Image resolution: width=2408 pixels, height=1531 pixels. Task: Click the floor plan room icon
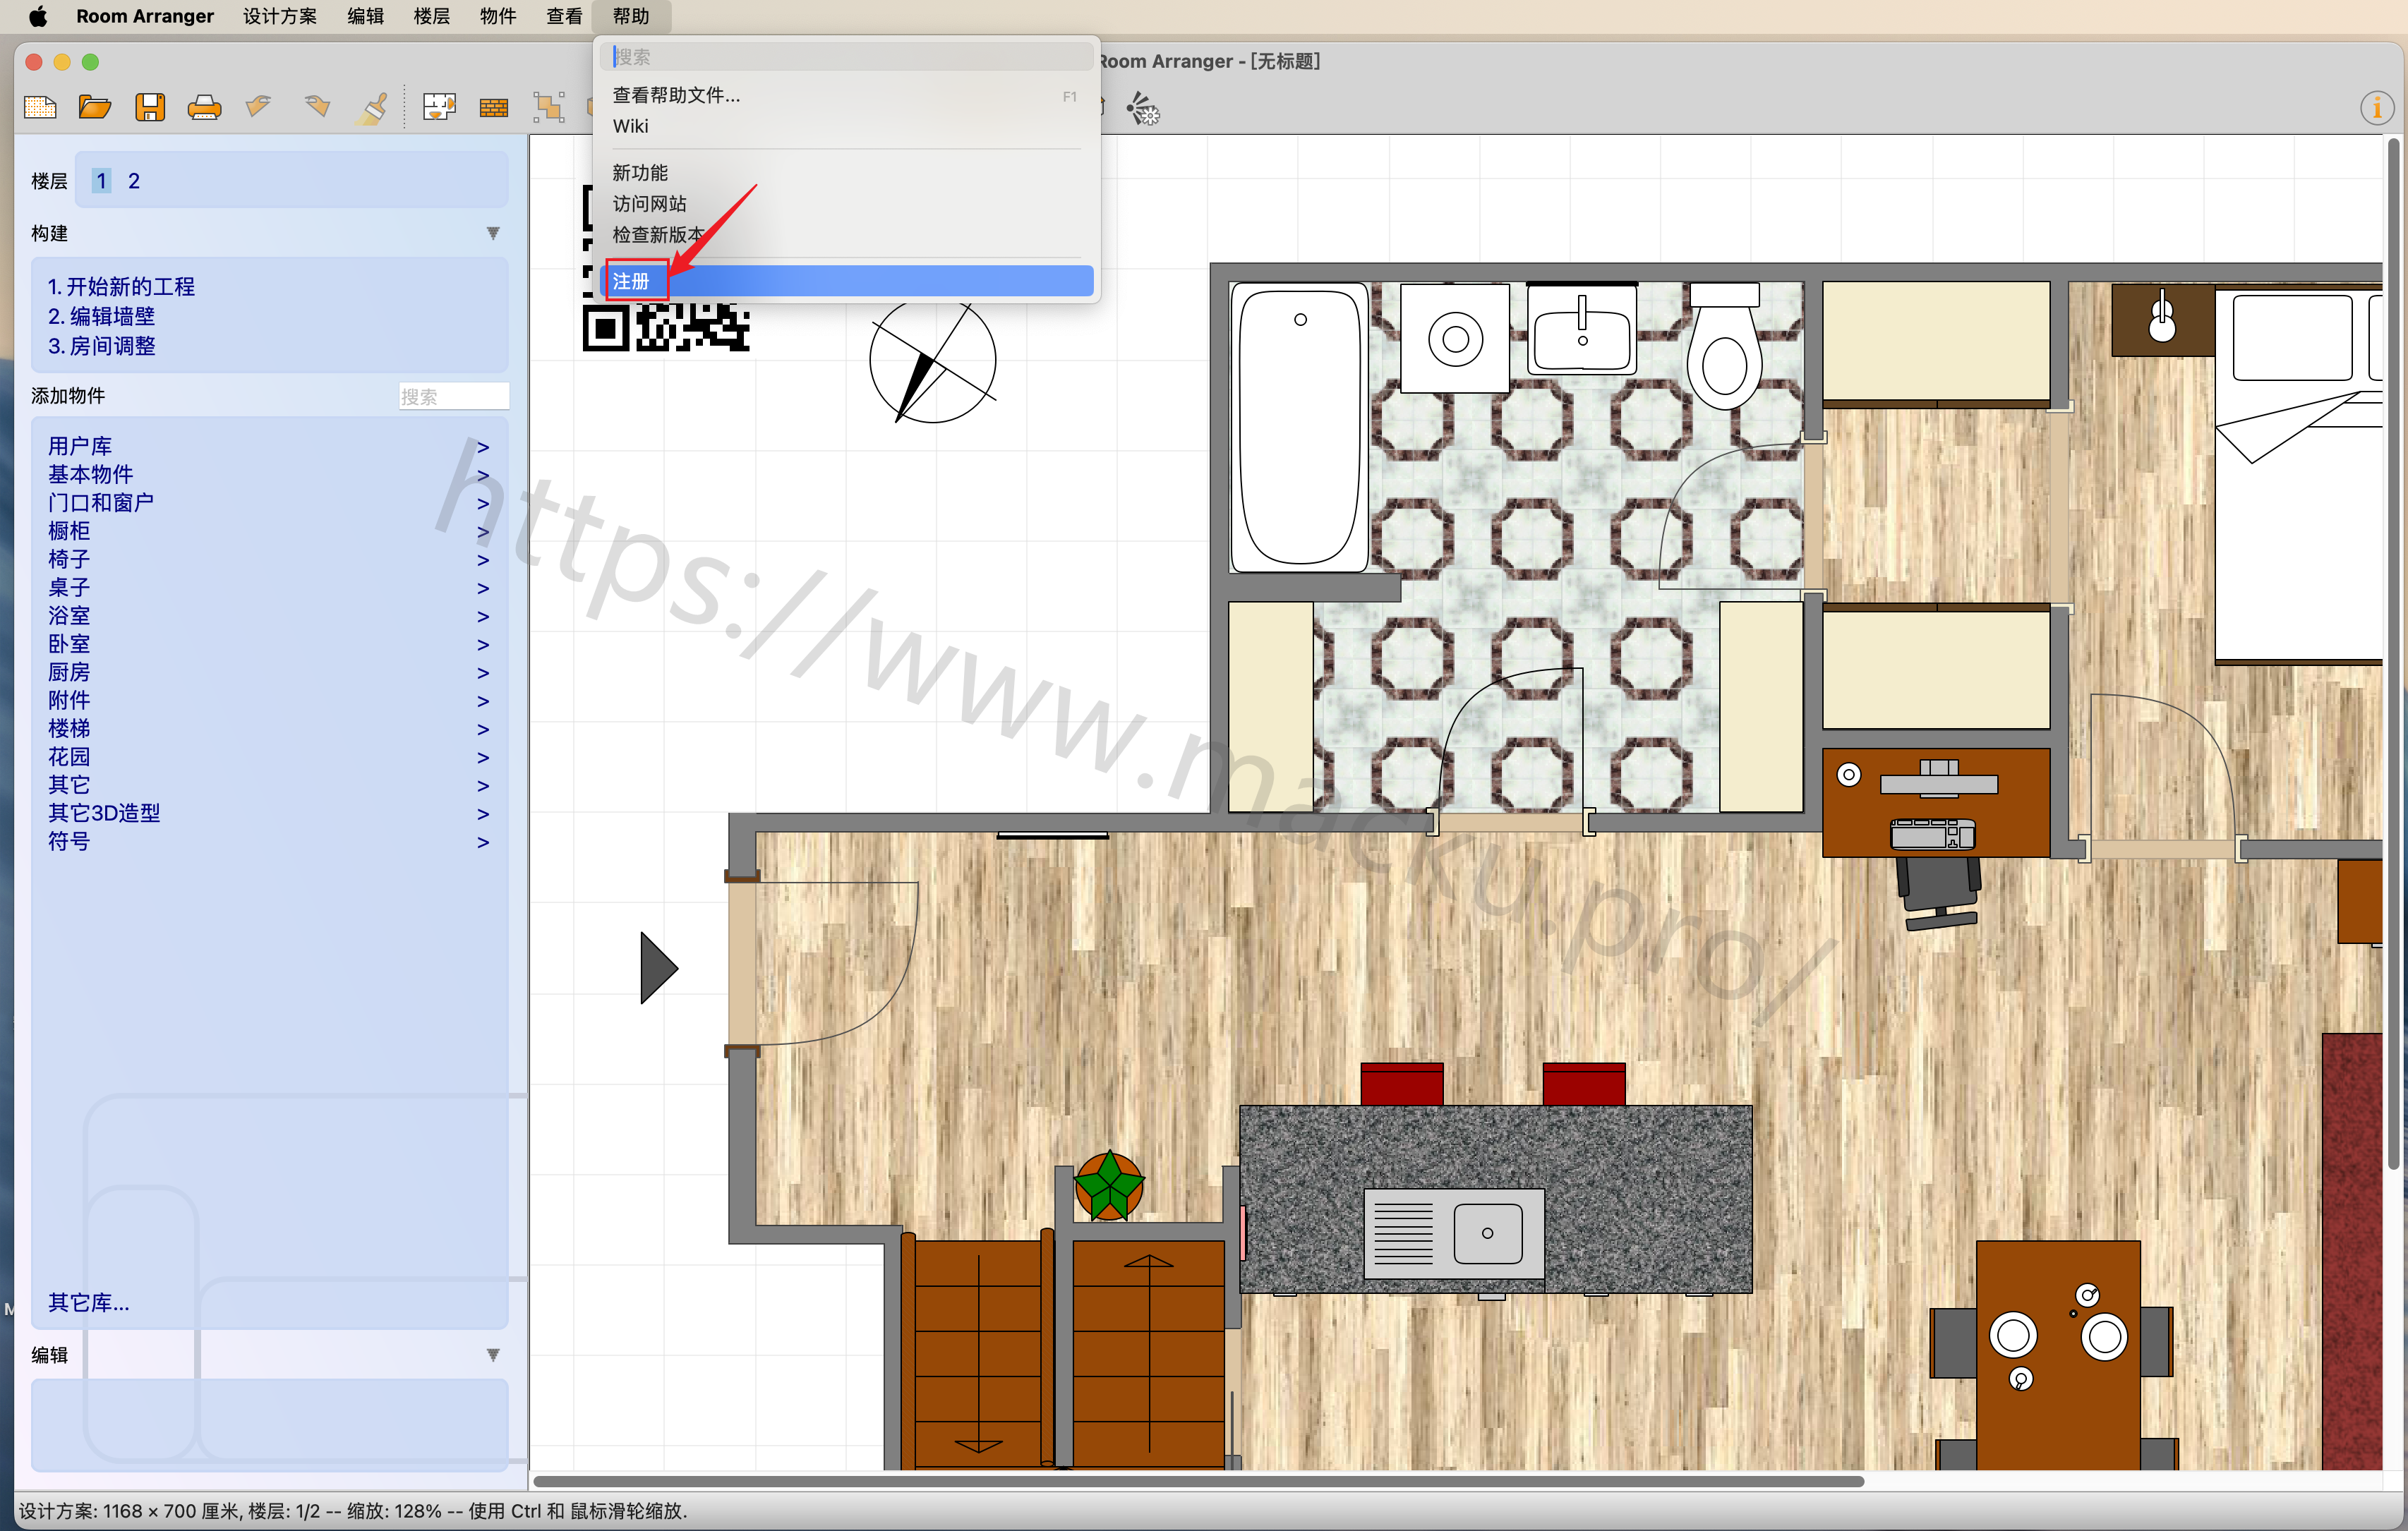tap(439, 107)
